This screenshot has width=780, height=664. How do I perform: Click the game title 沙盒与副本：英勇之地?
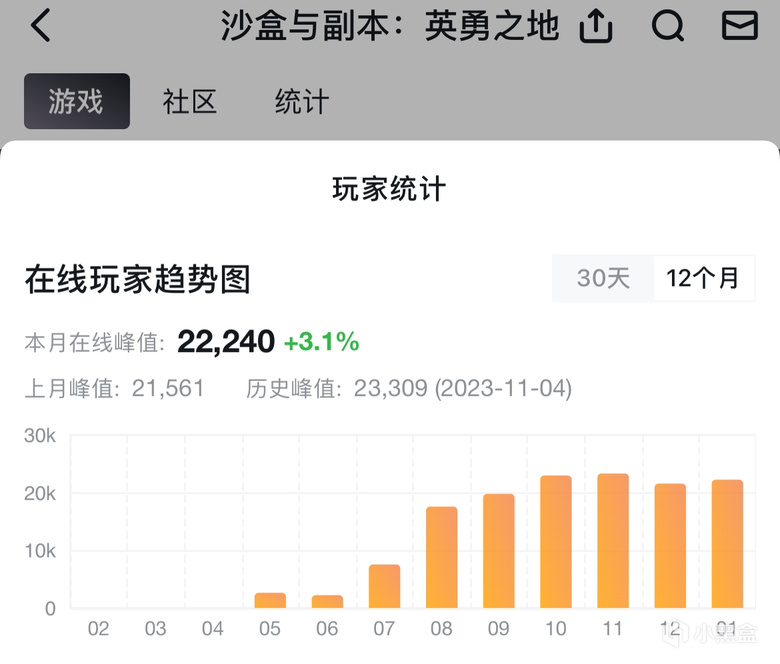(x=390, y=26)
